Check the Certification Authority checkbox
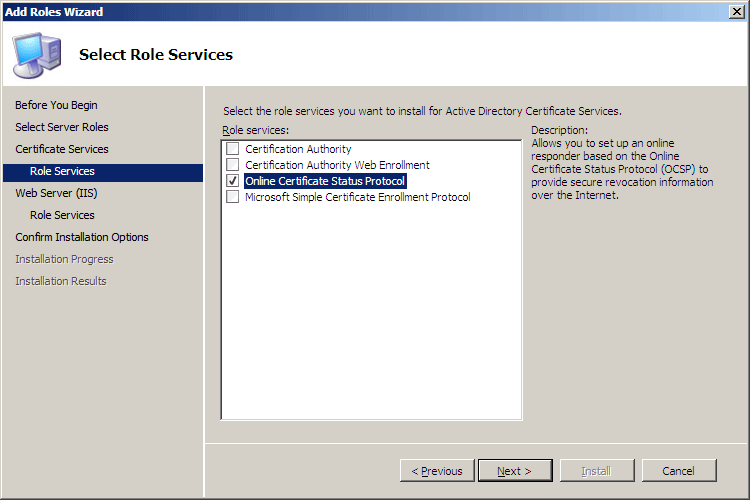This screenshot has height=500, width=750. 232,149
